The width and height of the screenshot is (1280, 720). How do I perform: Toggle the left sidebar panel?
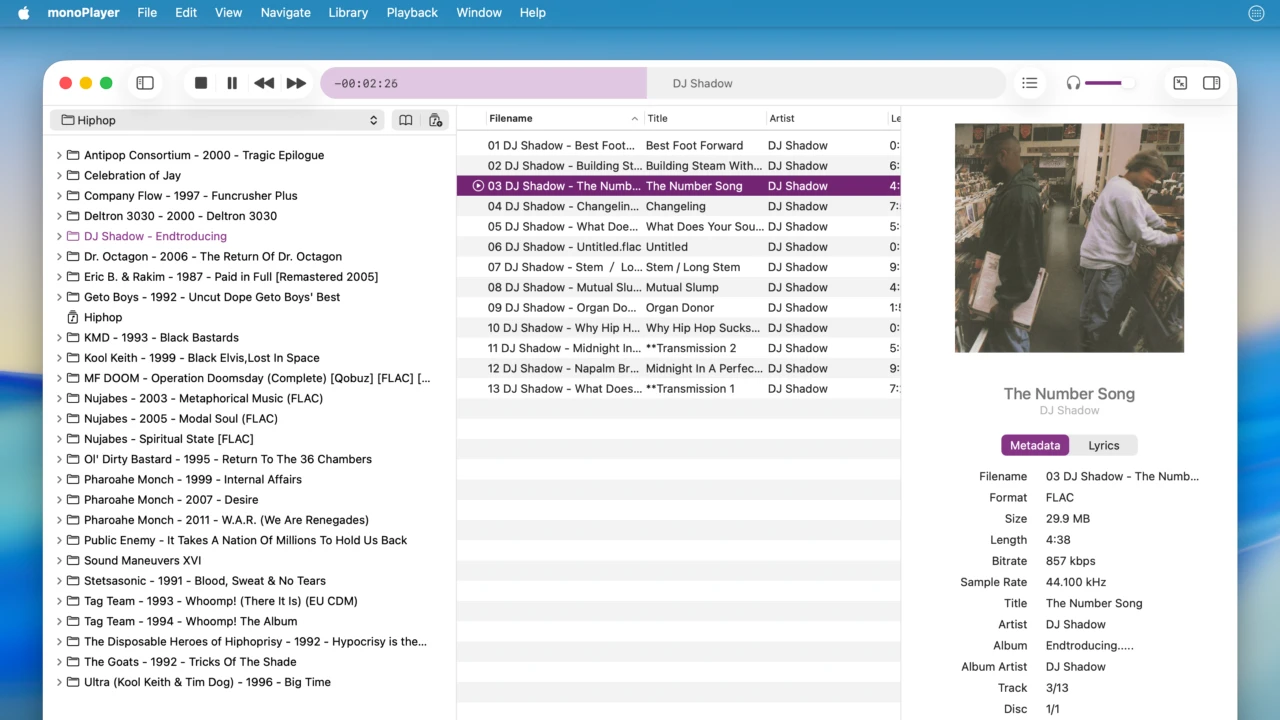pyautogui.click(x=145, y=83)
